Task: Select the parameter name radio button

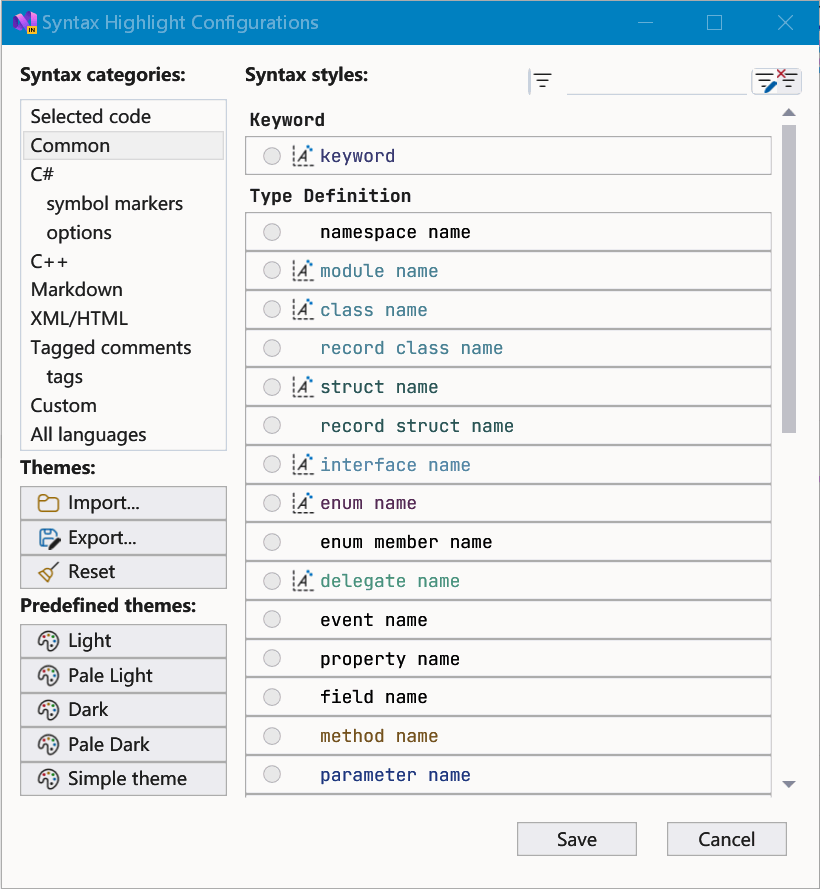Action: (272, 774)
